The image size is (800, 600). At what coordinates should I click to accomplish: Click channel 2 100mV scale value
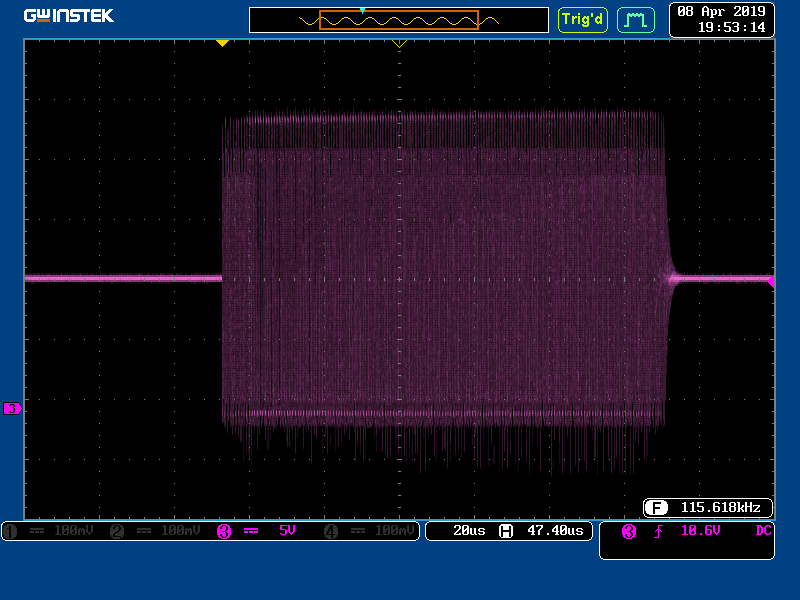pos(181,531)
